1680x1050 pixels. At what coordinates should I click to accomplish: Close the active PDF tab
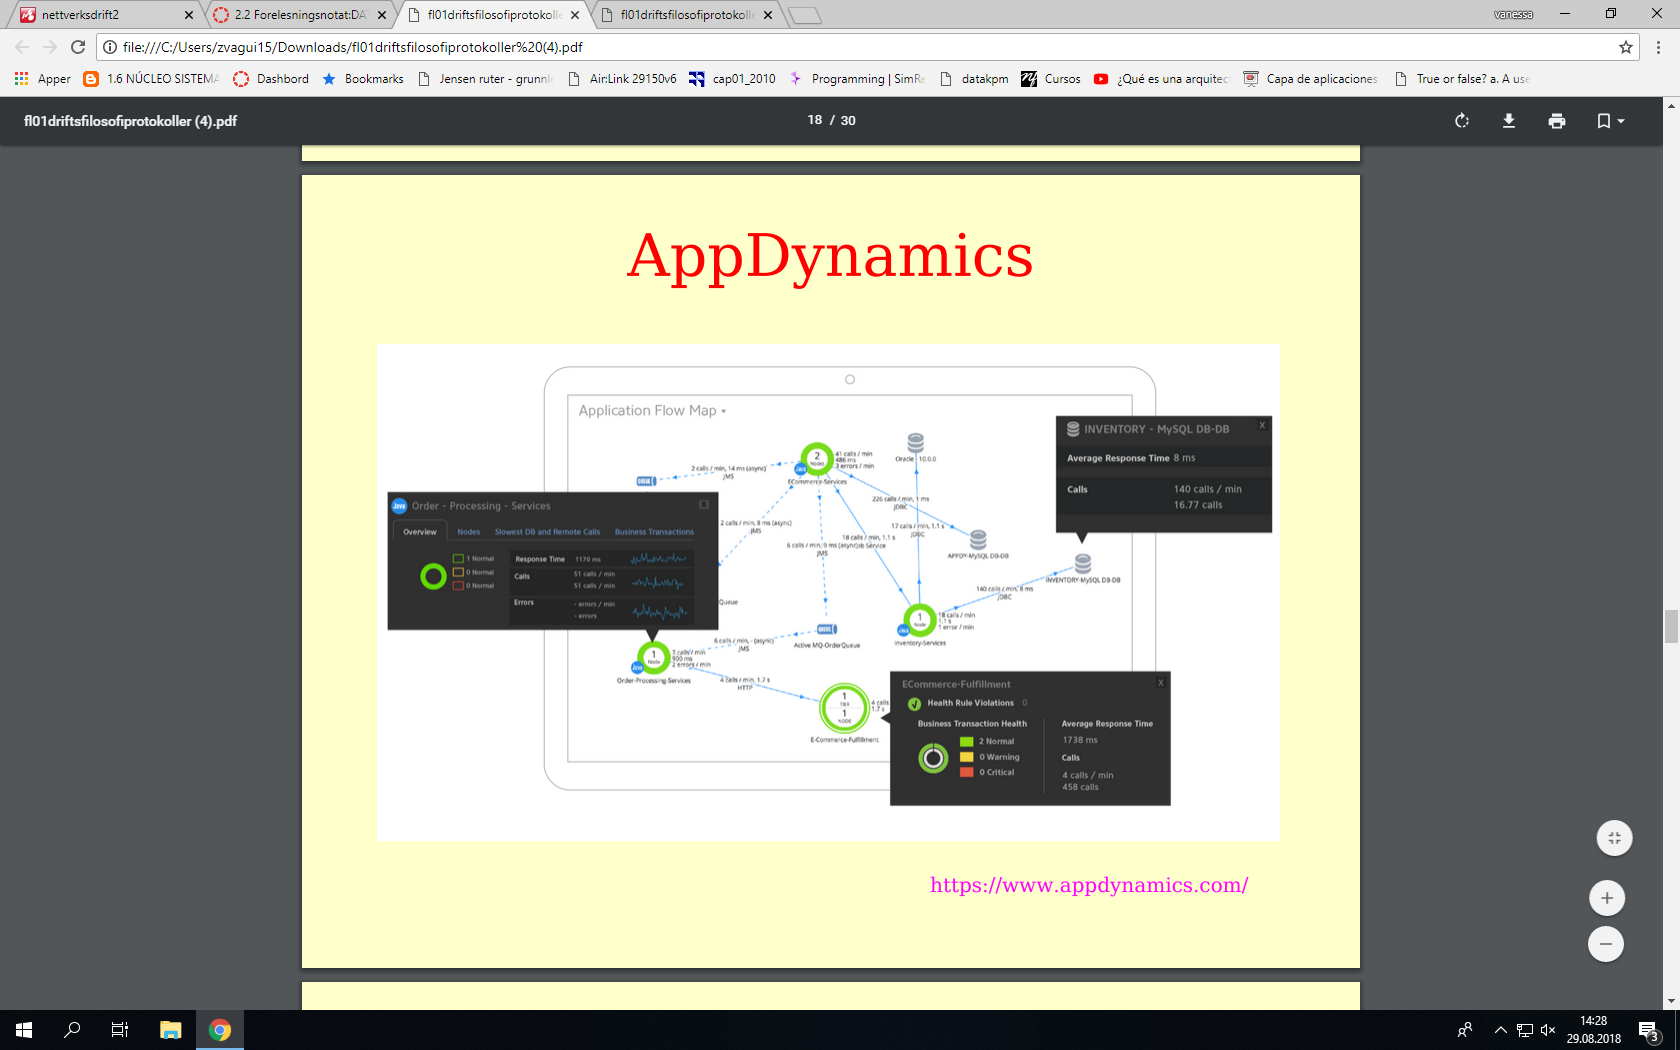575,15
